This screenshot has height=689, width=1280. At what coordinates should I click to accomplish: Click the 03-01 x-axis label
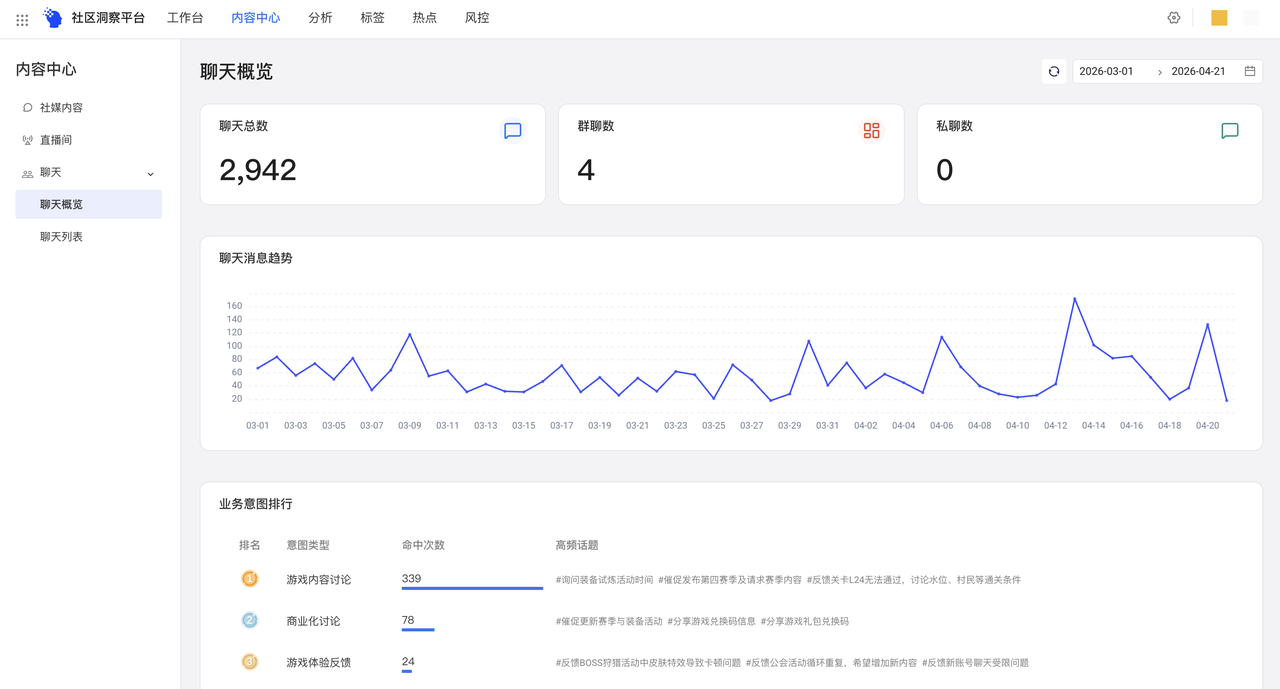tap(257, 425)
